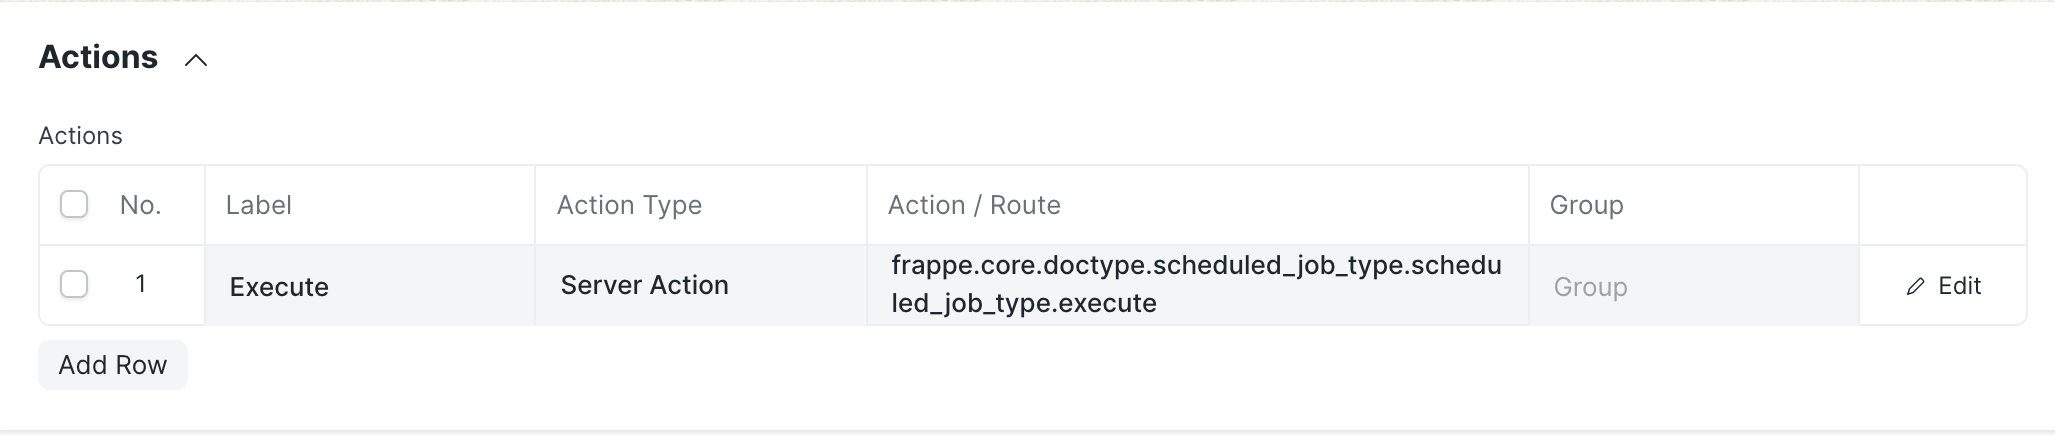The image size is (2055, 435).
Task: Click the pencil icon in the Execute row
Action: (1915, 287)
